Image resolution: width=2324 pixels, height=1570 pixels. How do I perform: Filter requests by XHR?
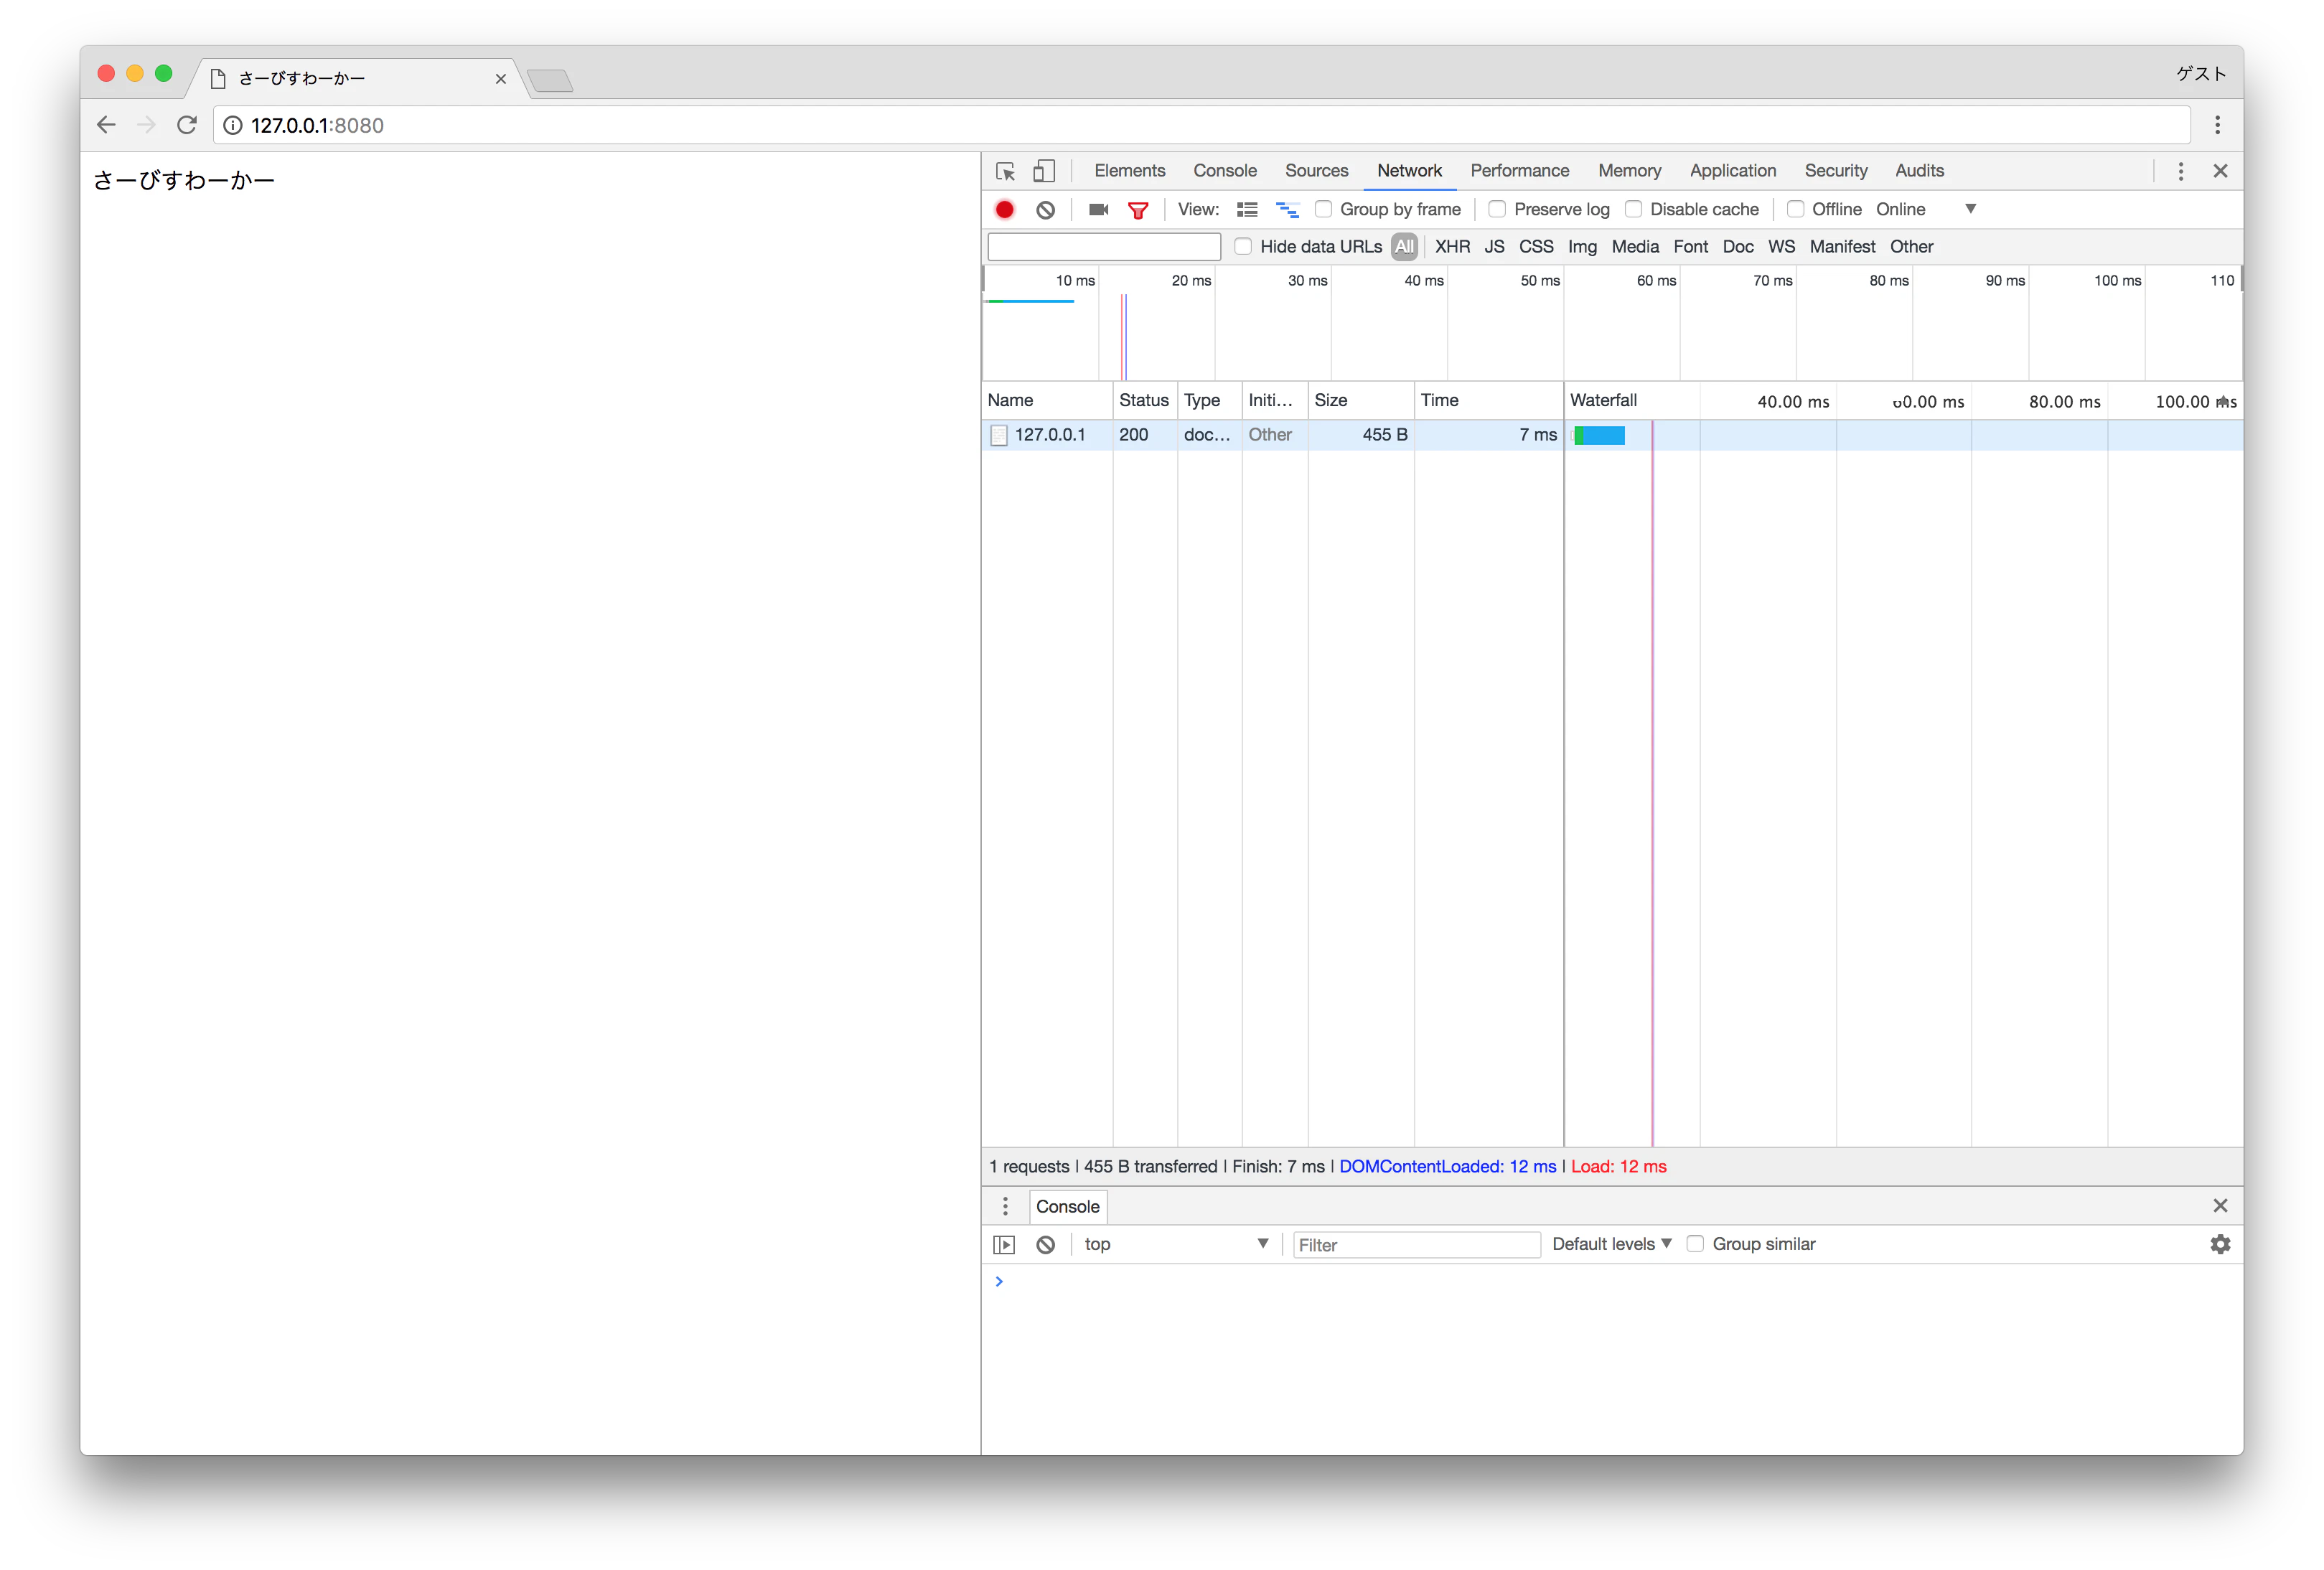1452,246
